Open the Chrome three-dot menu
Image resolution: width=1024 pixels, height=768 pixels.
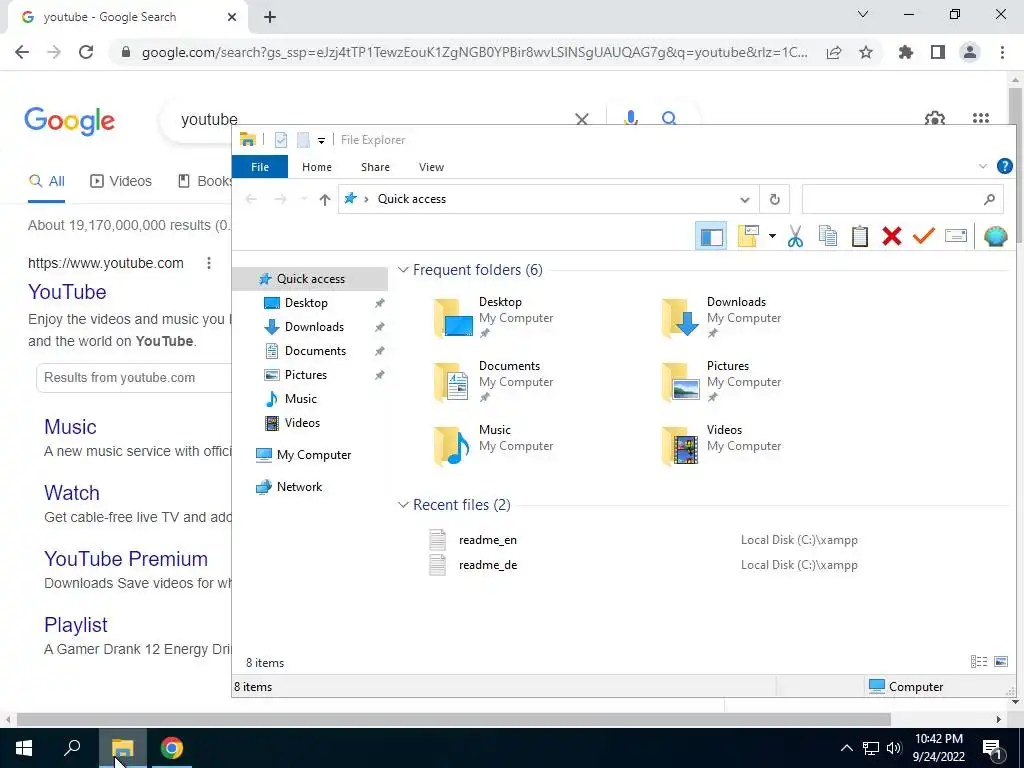click(1002, 52)
